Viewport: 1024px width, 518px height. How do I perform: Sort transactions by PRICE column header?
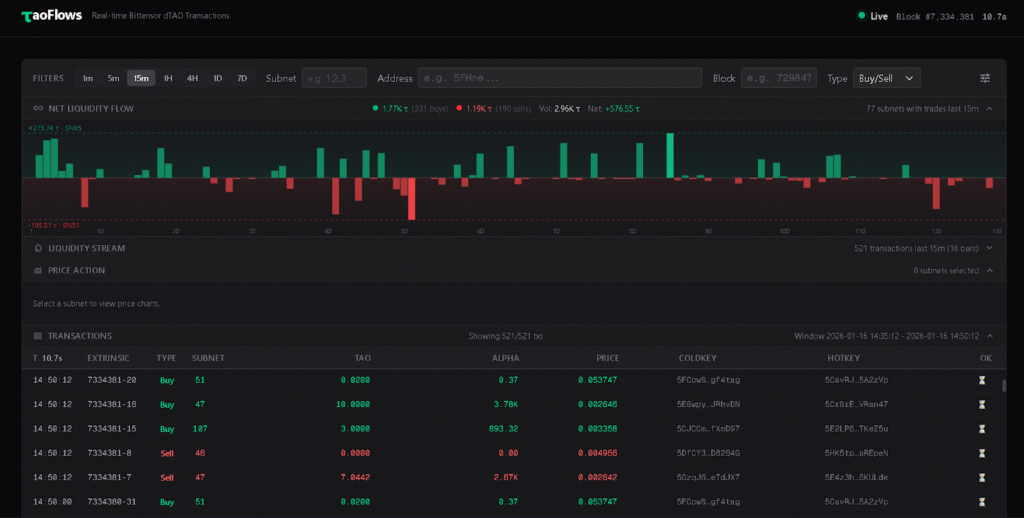(607, 358)
